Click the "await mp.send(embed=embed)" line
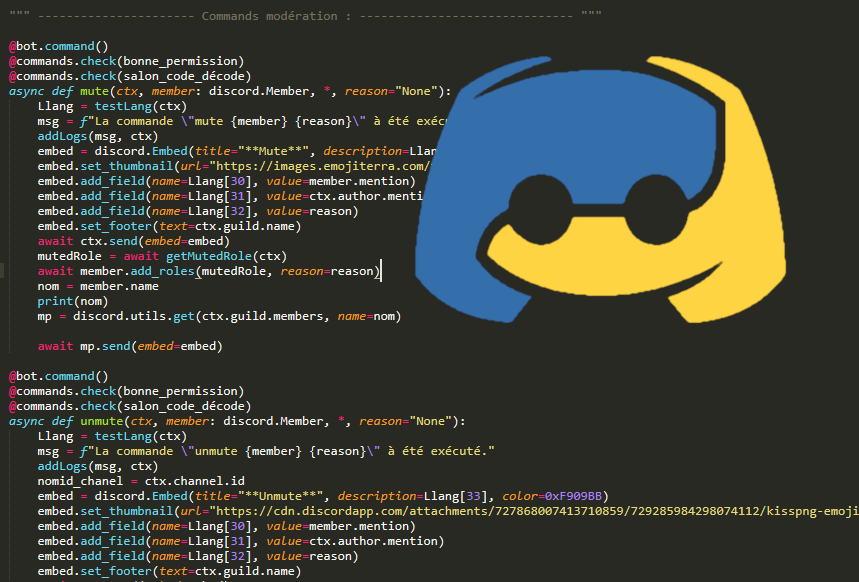859x582 pixels. [x=130, y=346]
